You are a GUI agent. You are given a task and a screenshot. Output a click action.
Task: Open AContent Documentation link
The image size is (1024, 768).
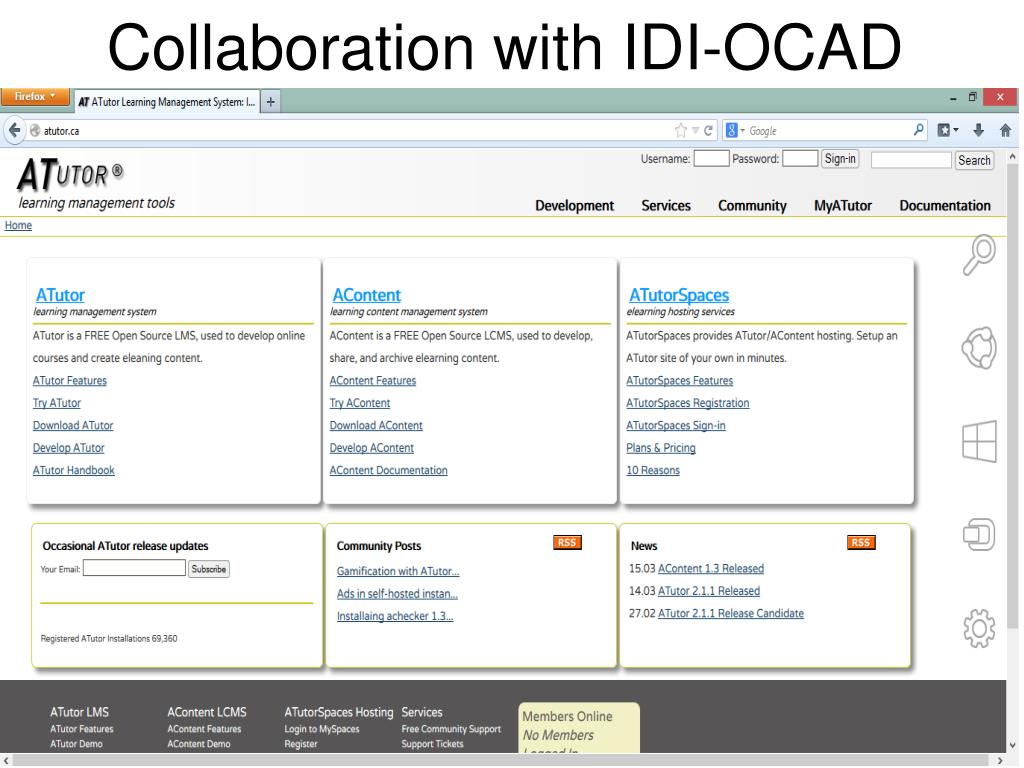coord(389,470)
